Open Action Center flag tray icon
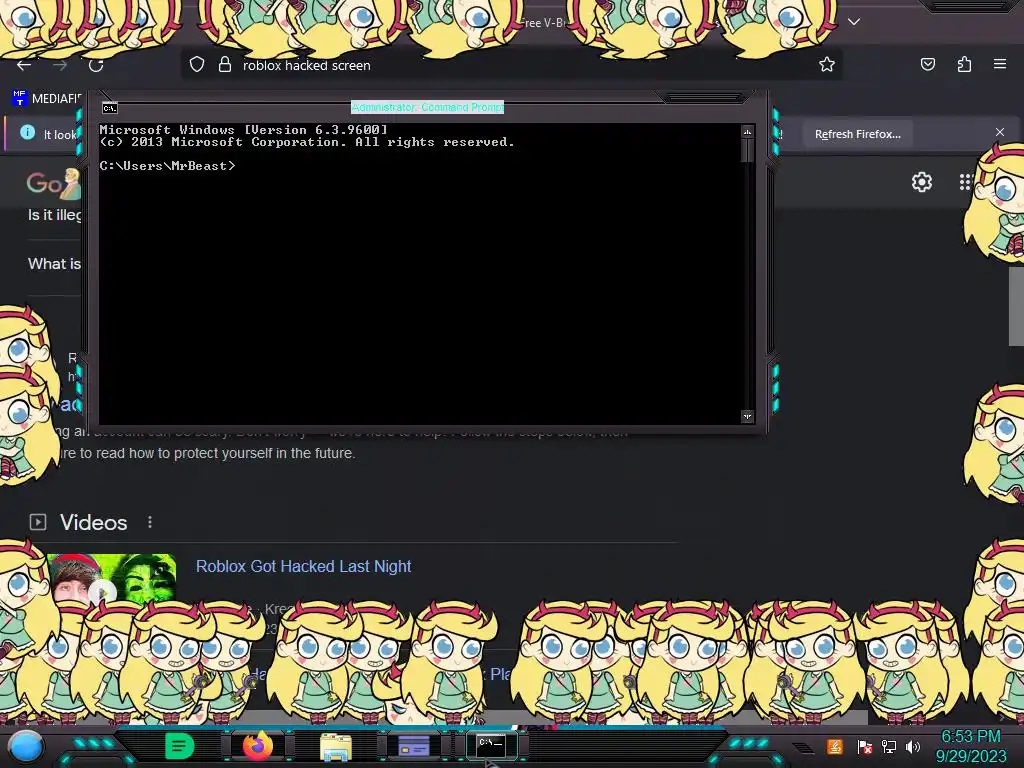 coord(864,746)
